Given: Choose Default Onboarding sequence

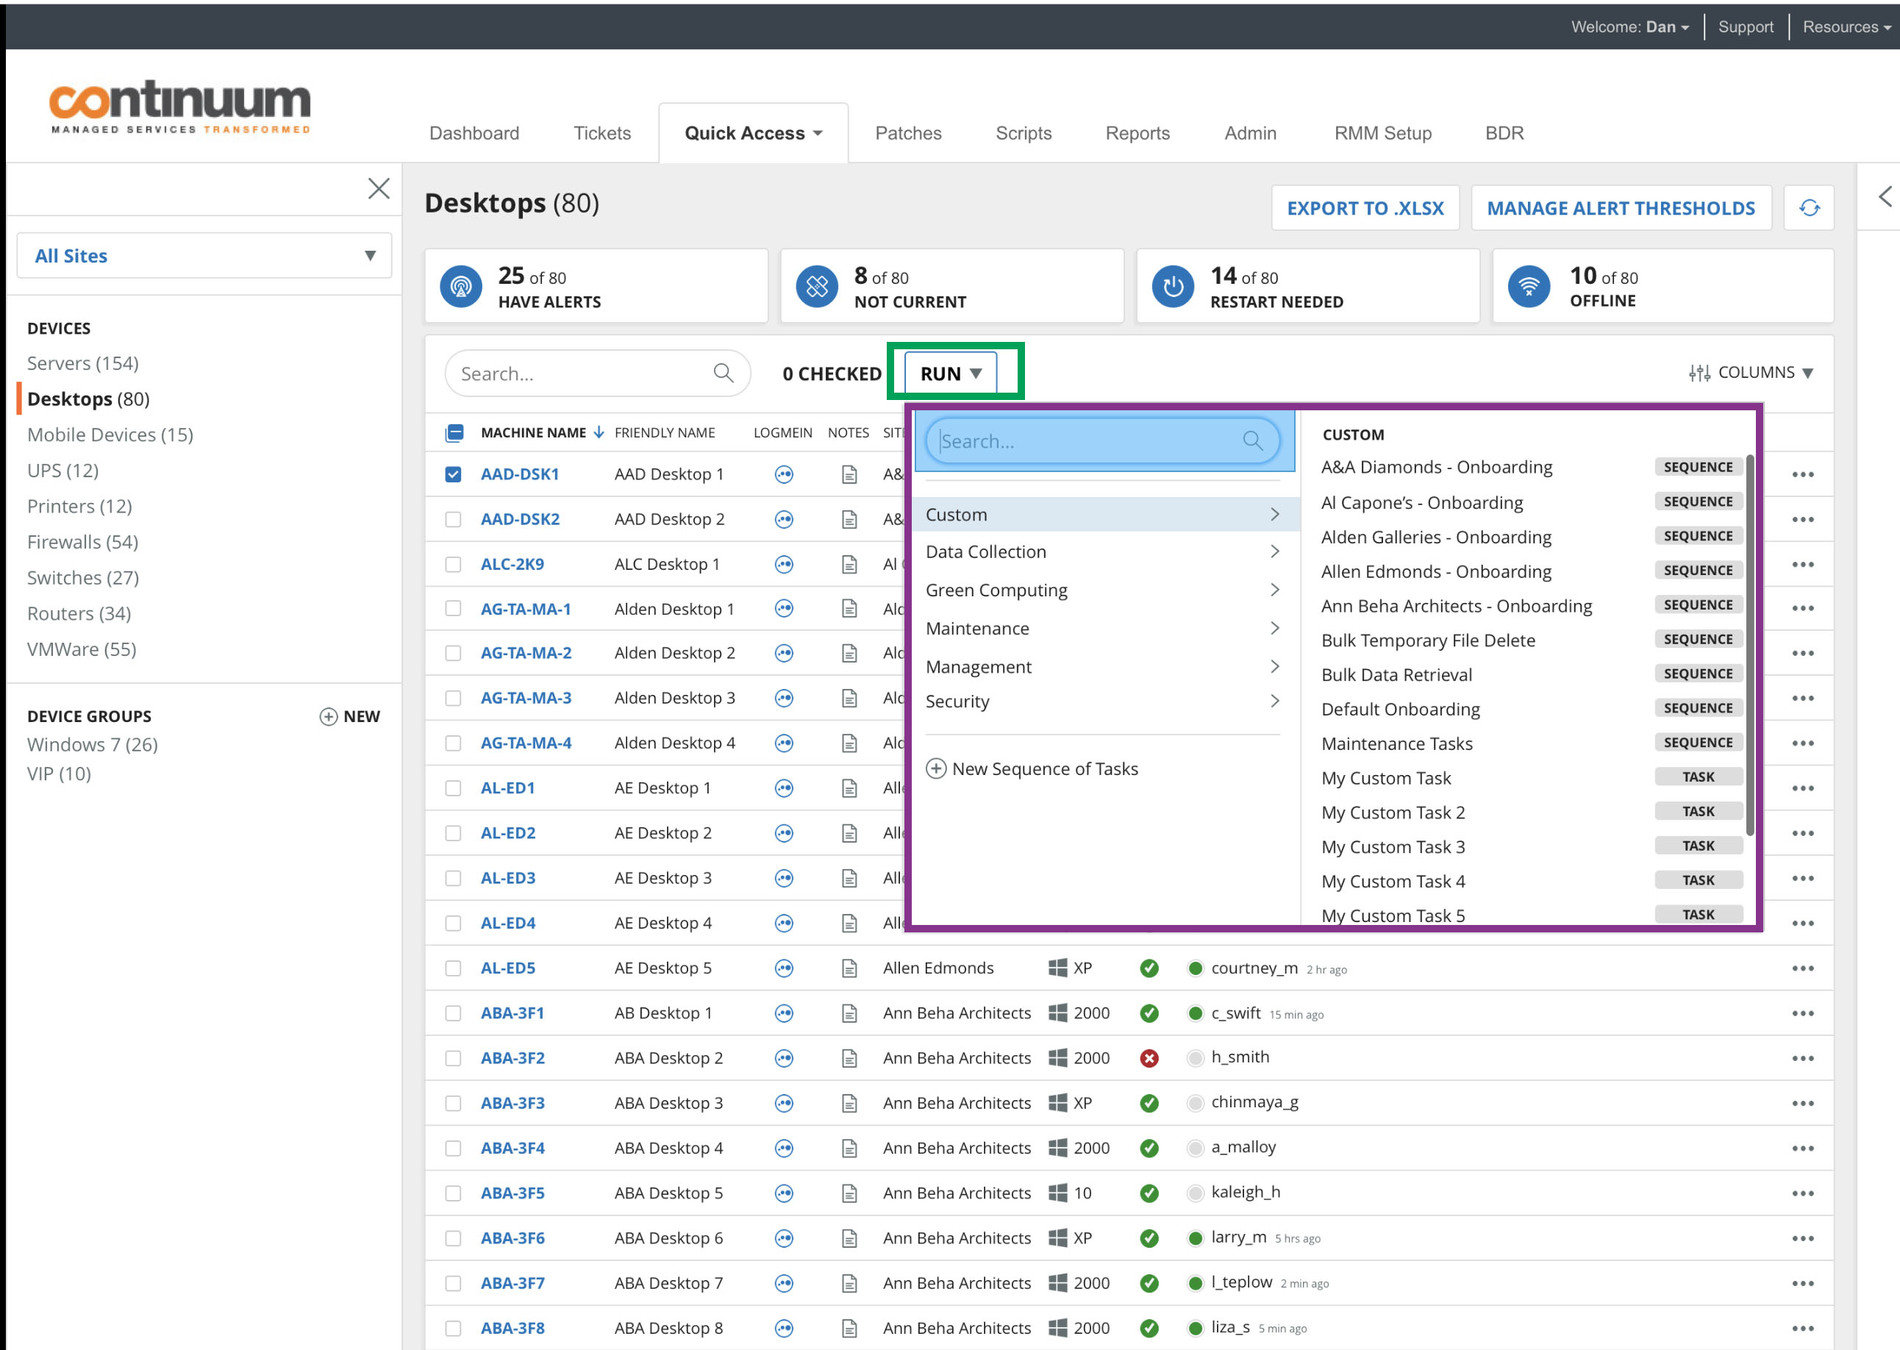Looking at the screenshot, I should (x=1400, y=709).
